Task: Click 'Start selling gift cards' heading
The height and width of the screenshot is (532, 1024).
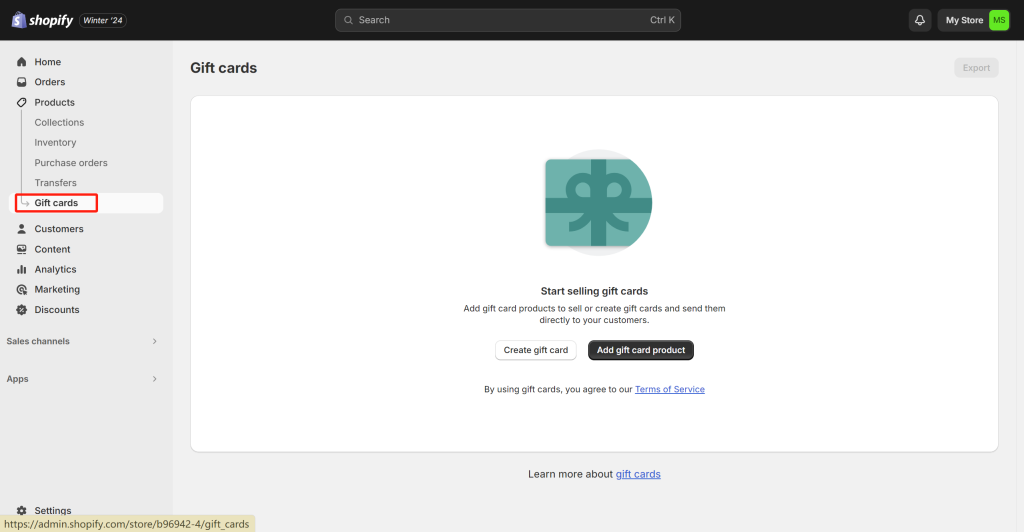Action: click(594, 292)
